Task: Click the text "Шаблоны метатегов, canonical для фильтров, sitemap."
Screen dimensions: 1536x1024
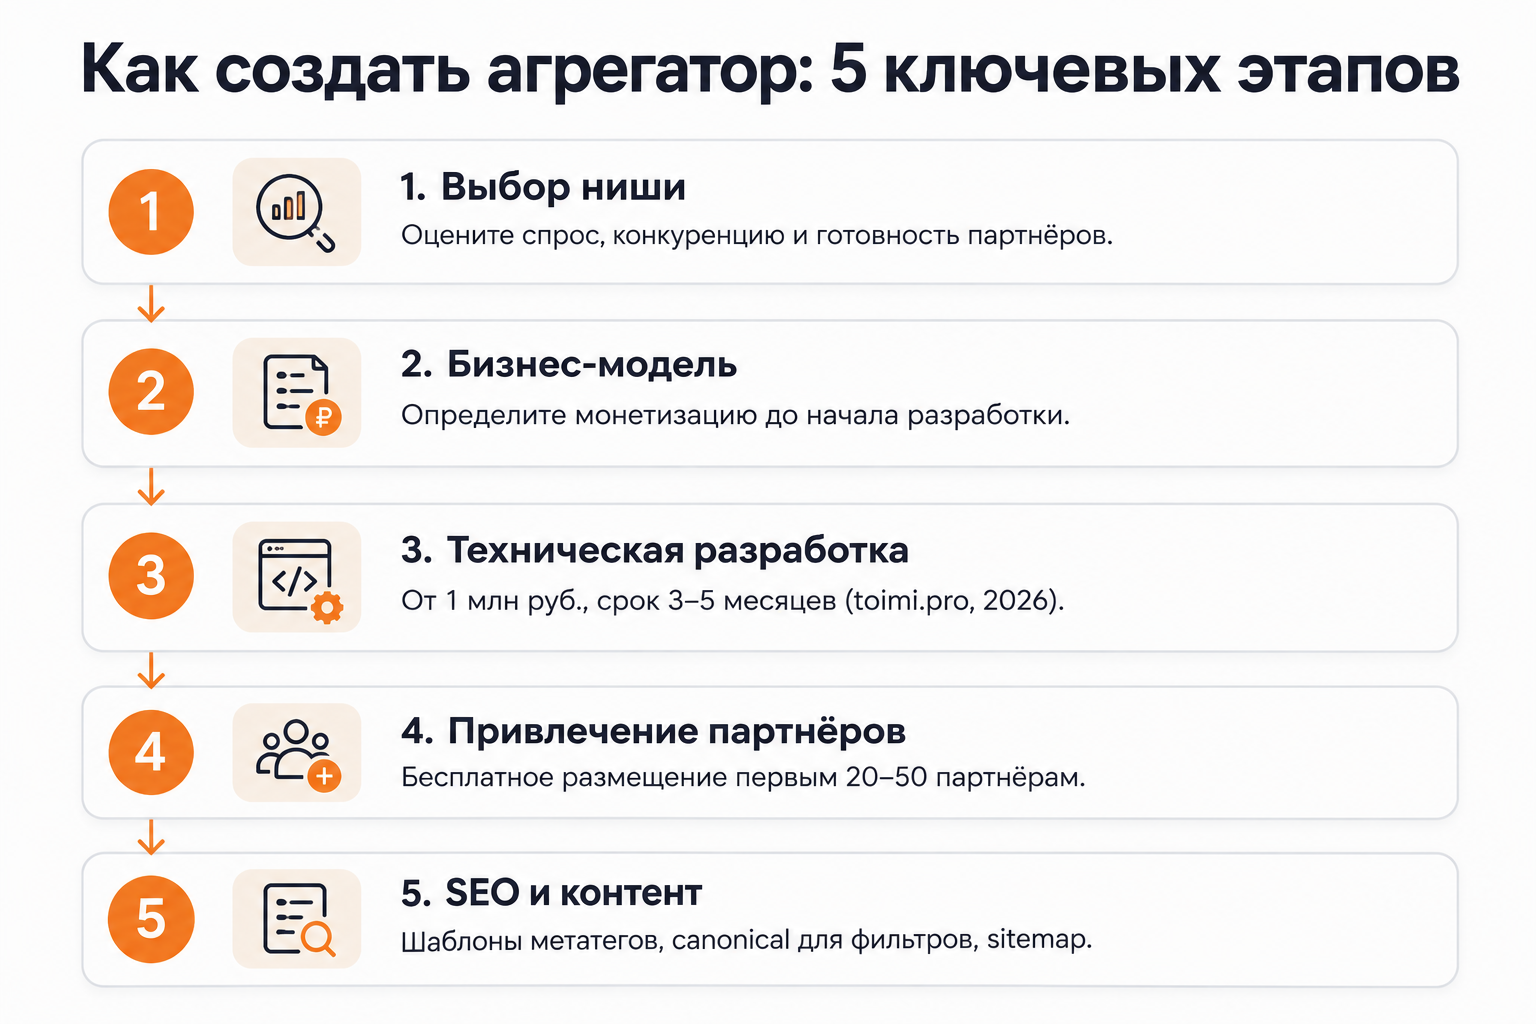Action: [x=746, y=940]
